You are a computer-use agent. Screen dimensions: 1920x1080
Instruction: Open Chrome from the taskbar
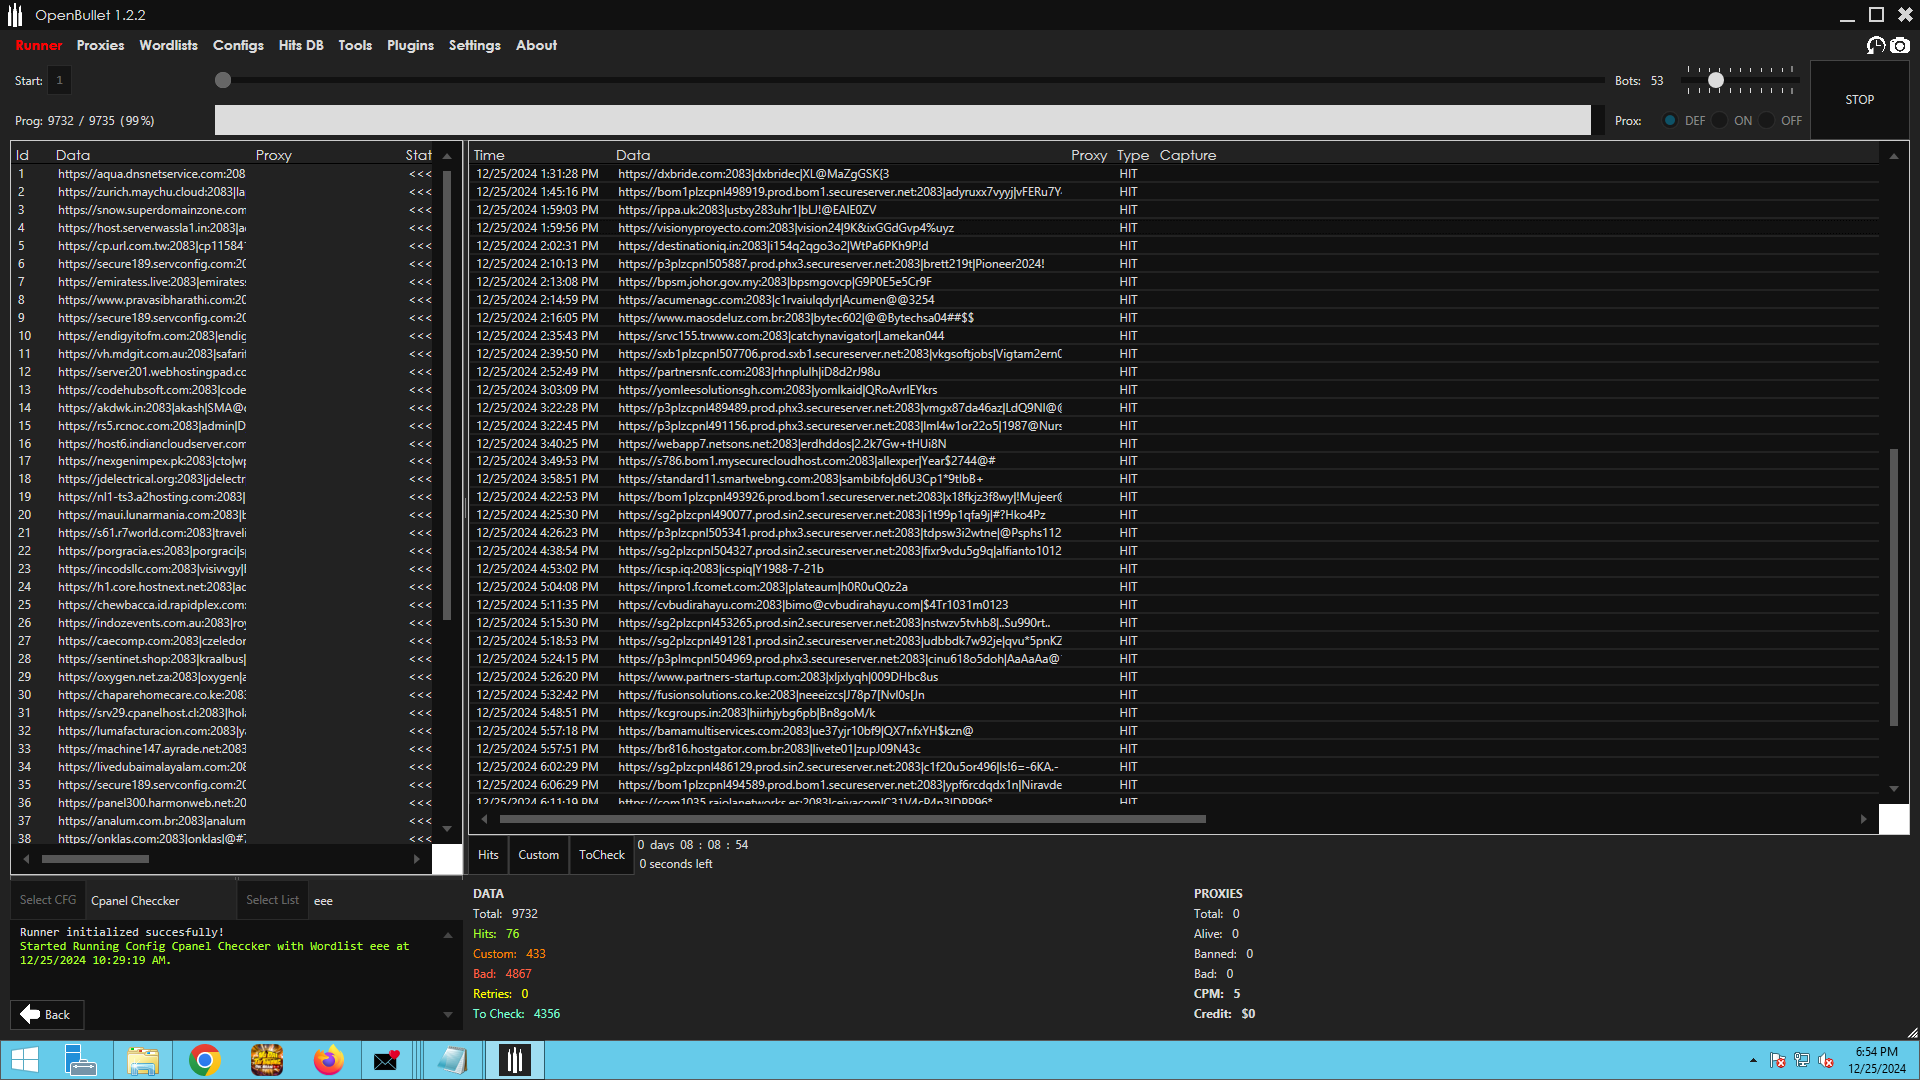click(205, 1060)
